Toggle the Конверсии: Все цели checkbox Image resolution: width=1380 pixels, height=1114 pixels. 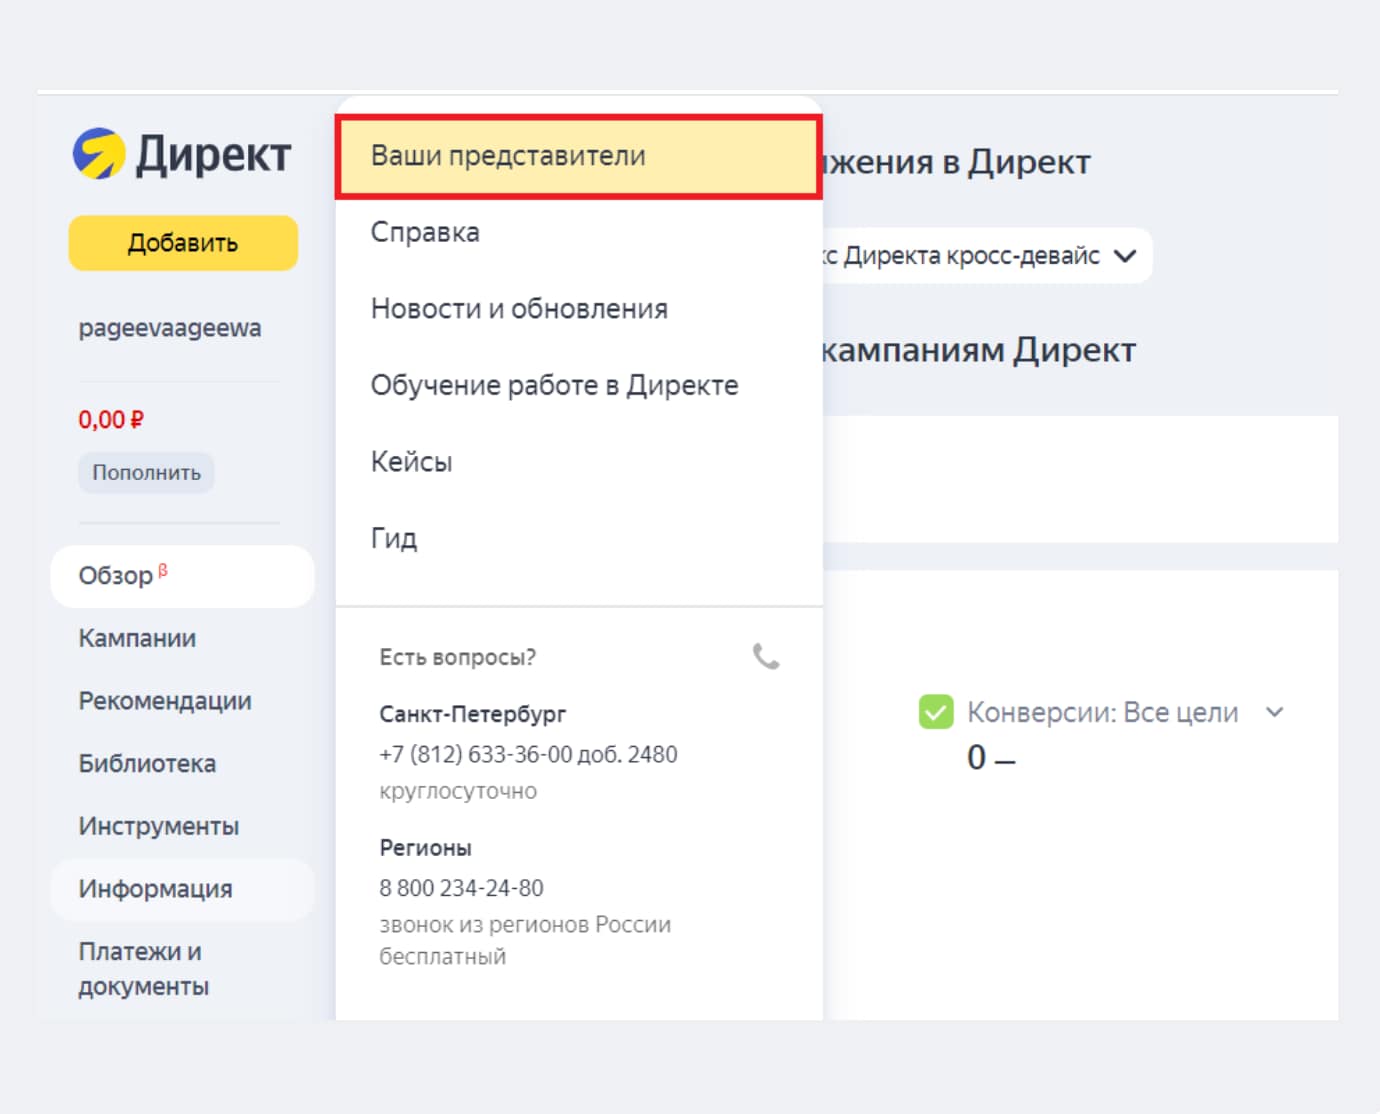coord(936,712)
